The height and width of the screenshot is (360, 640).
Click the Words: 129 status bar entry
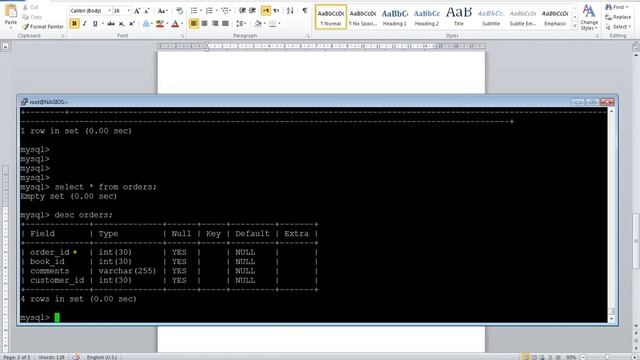pyautogui.click(x=51, y=357)
